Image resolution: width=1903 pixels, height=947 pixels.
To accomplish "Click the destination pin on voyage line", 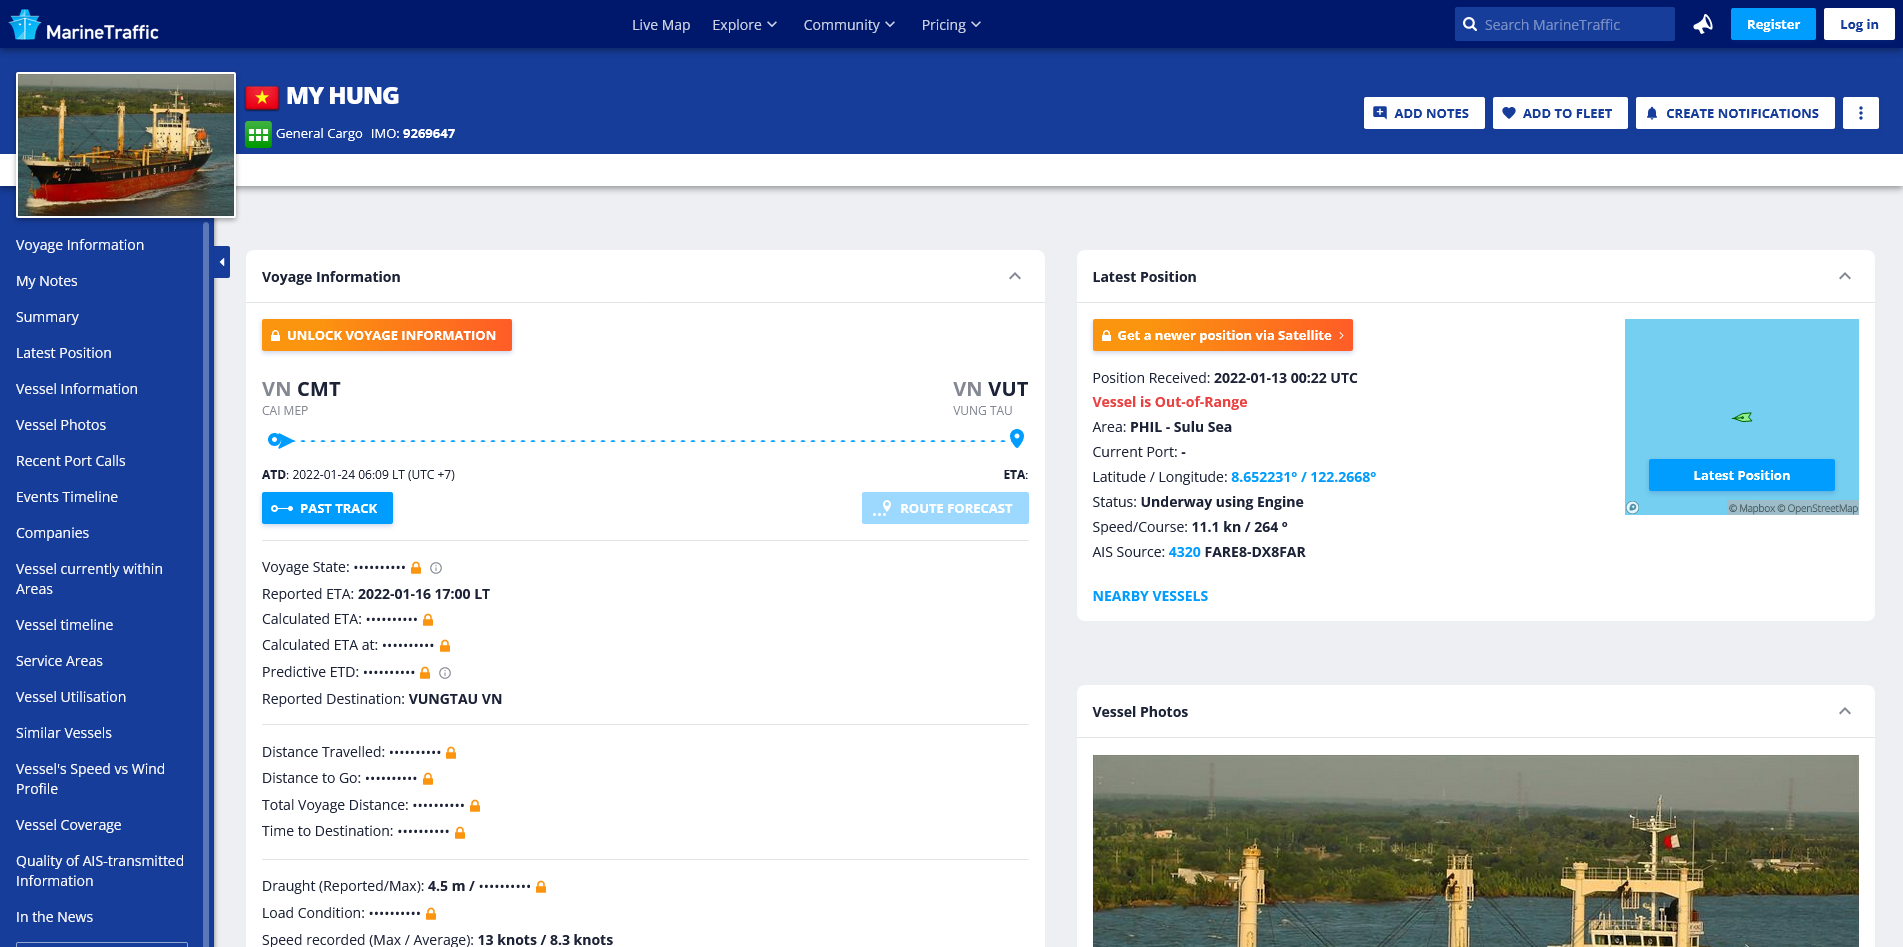I will coord(1017,438).
